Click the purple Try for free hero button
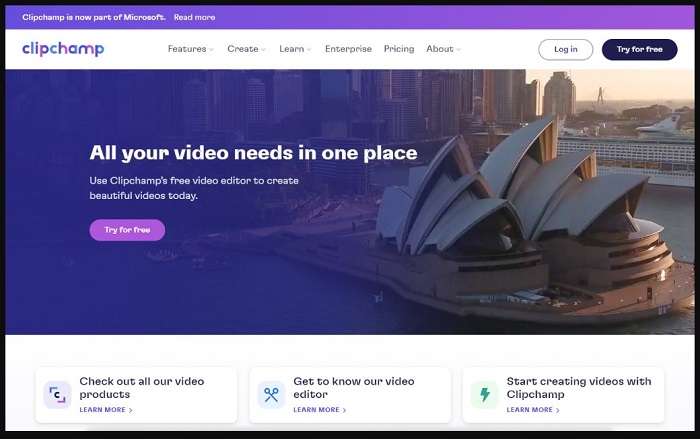700x439 pixels. click(x=127, y=230)
